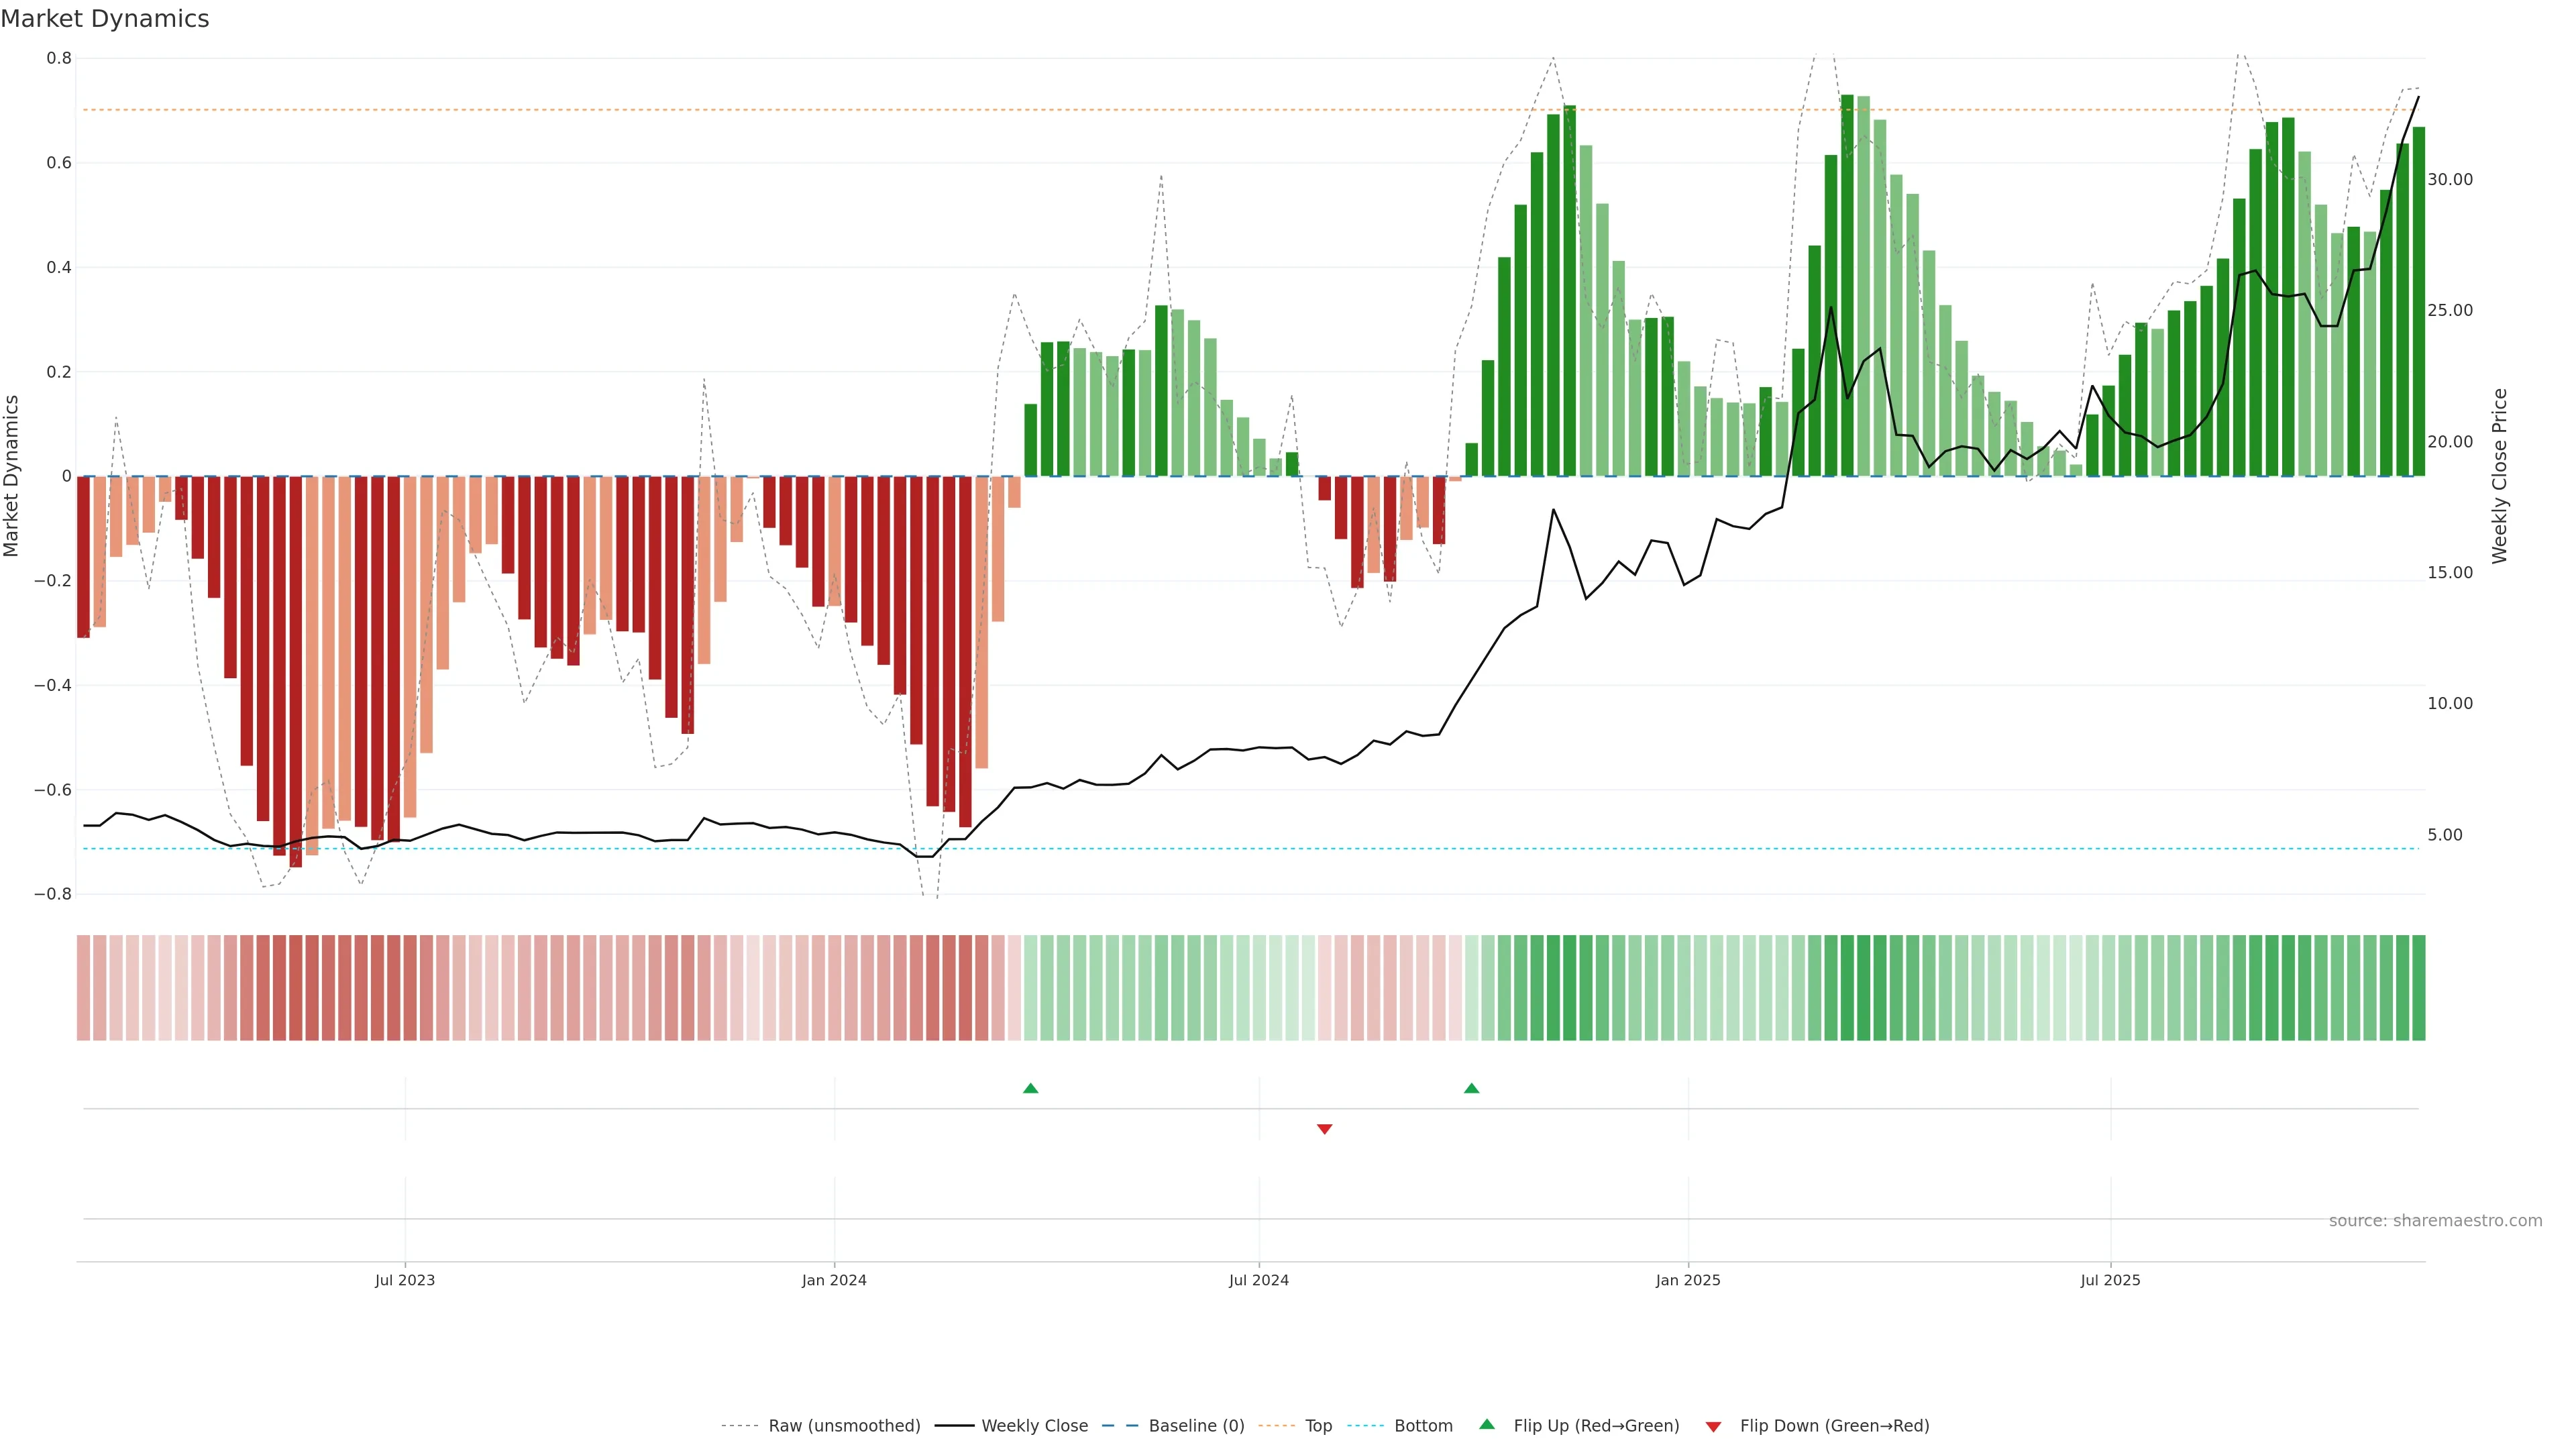
Task: Click the Raw (unsmoothed) legend dashed line icon
Action: point(739,1426)
